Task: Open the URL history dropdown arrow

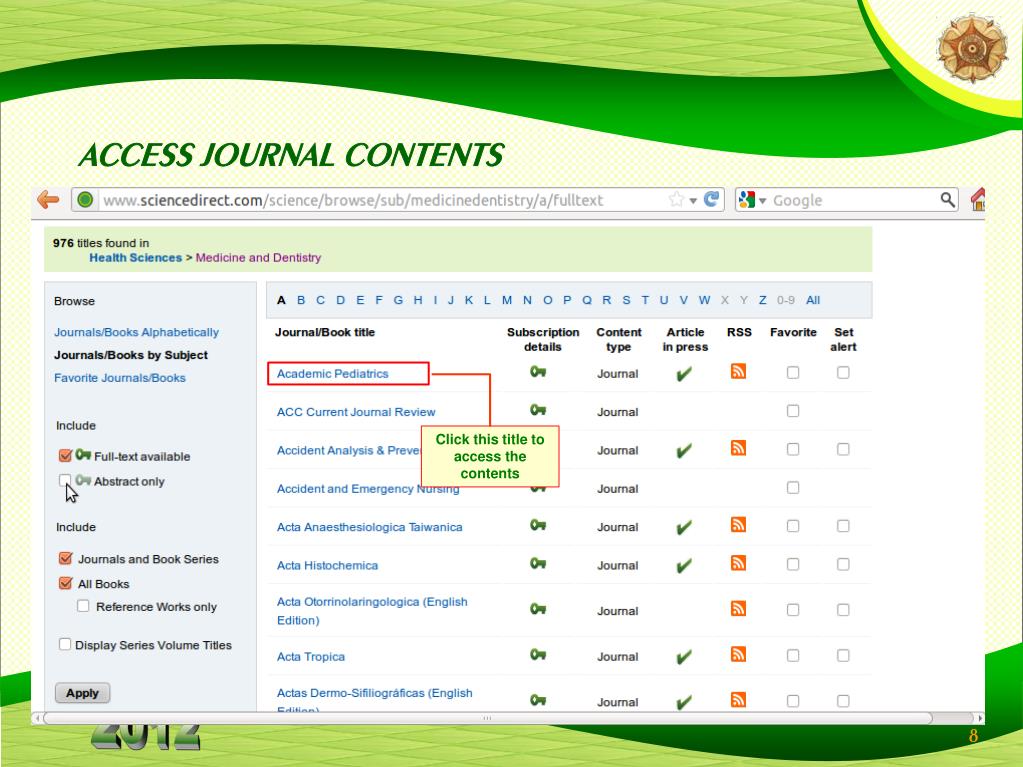Action: coord(693,200)
